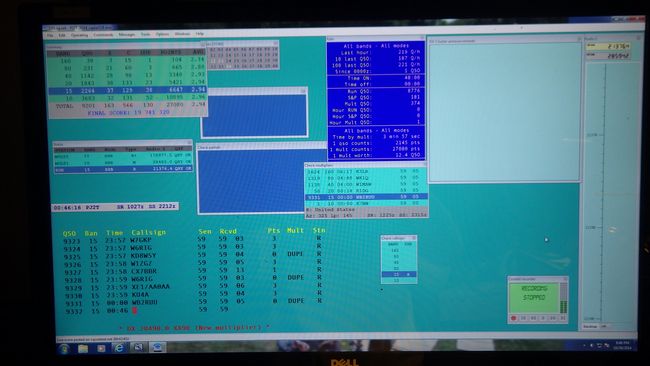The width and height of the screenshot is (650, 366).
Task: Open the Tools menu
Action: (x=145, y=34)
